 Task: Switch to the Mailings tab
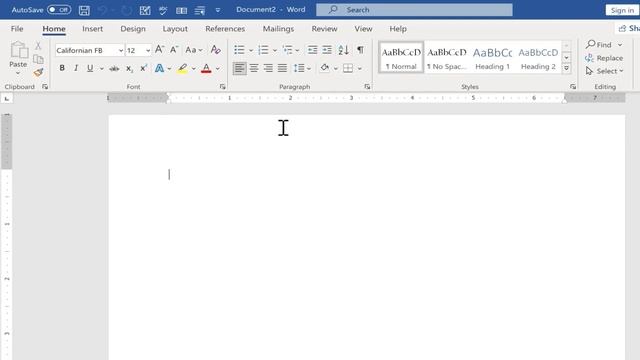pyautogui.click(x=278, y=29)
